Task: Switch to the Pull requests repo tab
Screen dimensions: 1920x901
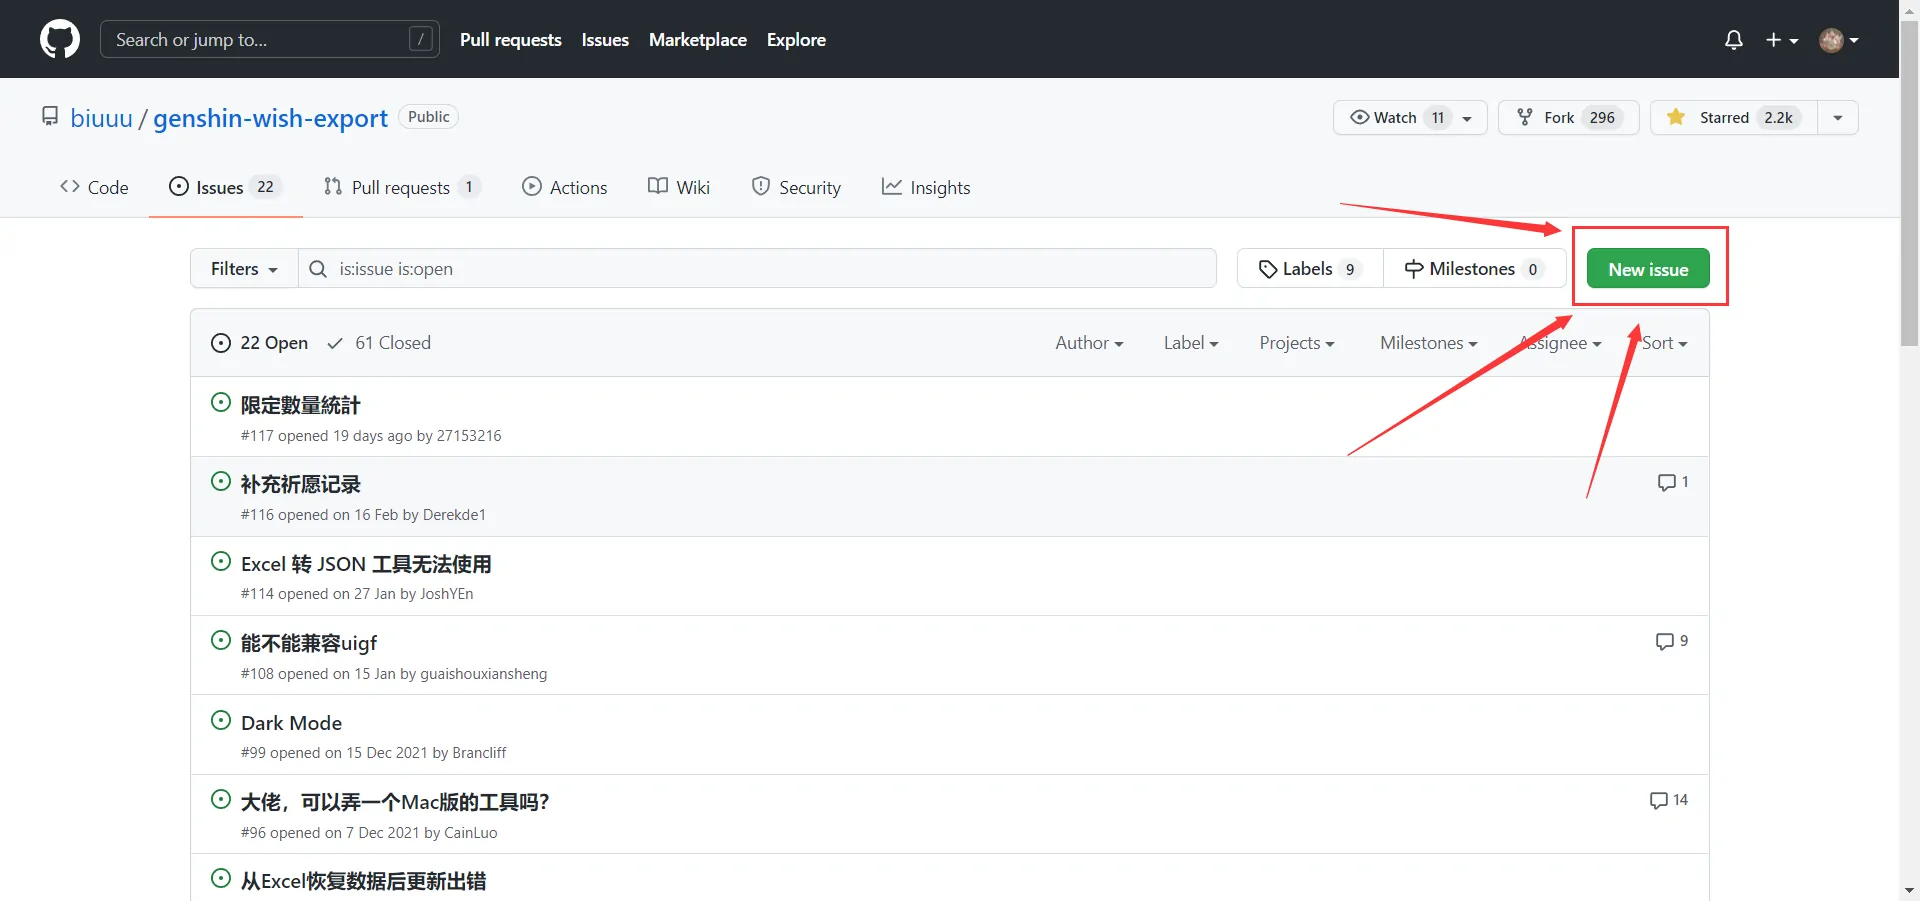Action: [402, 187]
